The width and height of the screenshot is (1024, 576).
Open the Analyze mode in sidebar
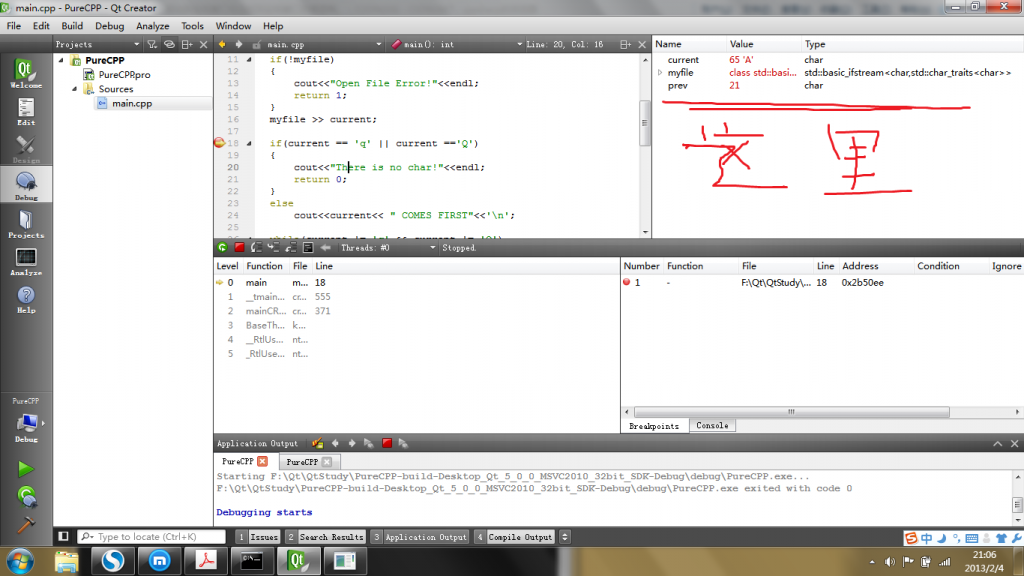[x=26, y=262]
